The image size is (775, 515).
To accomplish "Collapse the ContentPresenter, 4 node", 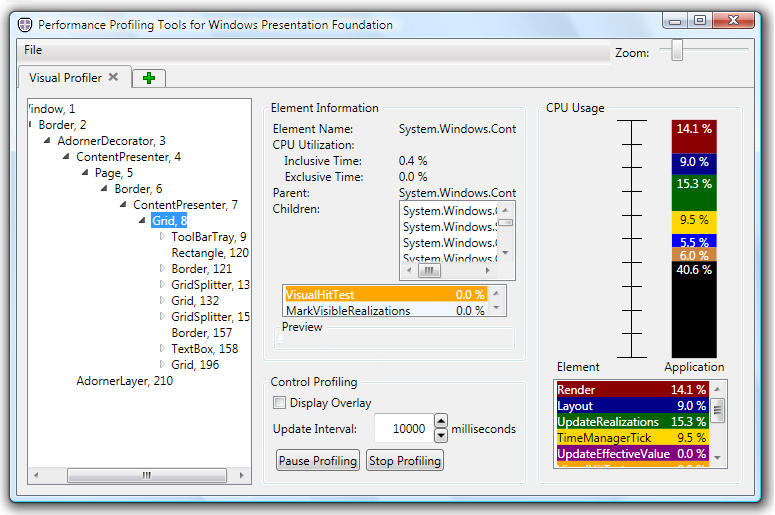I will [x=66, y=157].
